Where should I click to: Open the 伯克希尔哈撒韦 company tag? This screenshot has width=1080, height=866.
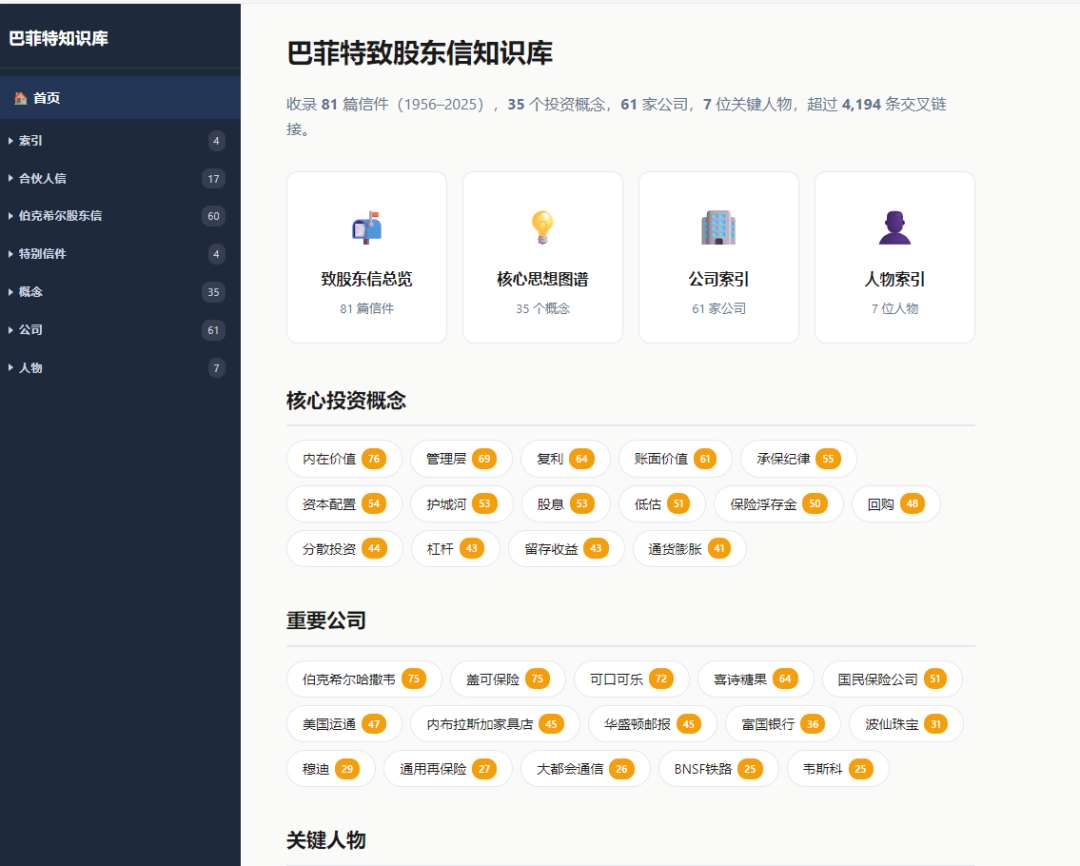pyautogui.click(x=364, y=679)
